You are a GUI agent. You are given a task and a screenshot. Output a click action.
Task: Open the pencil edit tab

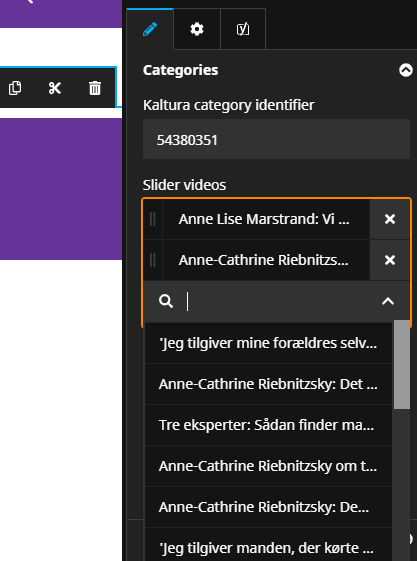tap(150, 29)
